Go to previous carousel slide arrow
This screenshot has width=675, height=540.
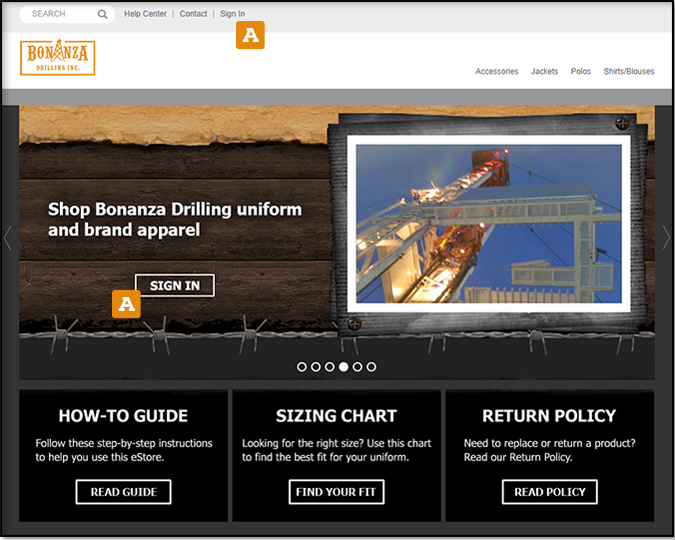point(8,237)
